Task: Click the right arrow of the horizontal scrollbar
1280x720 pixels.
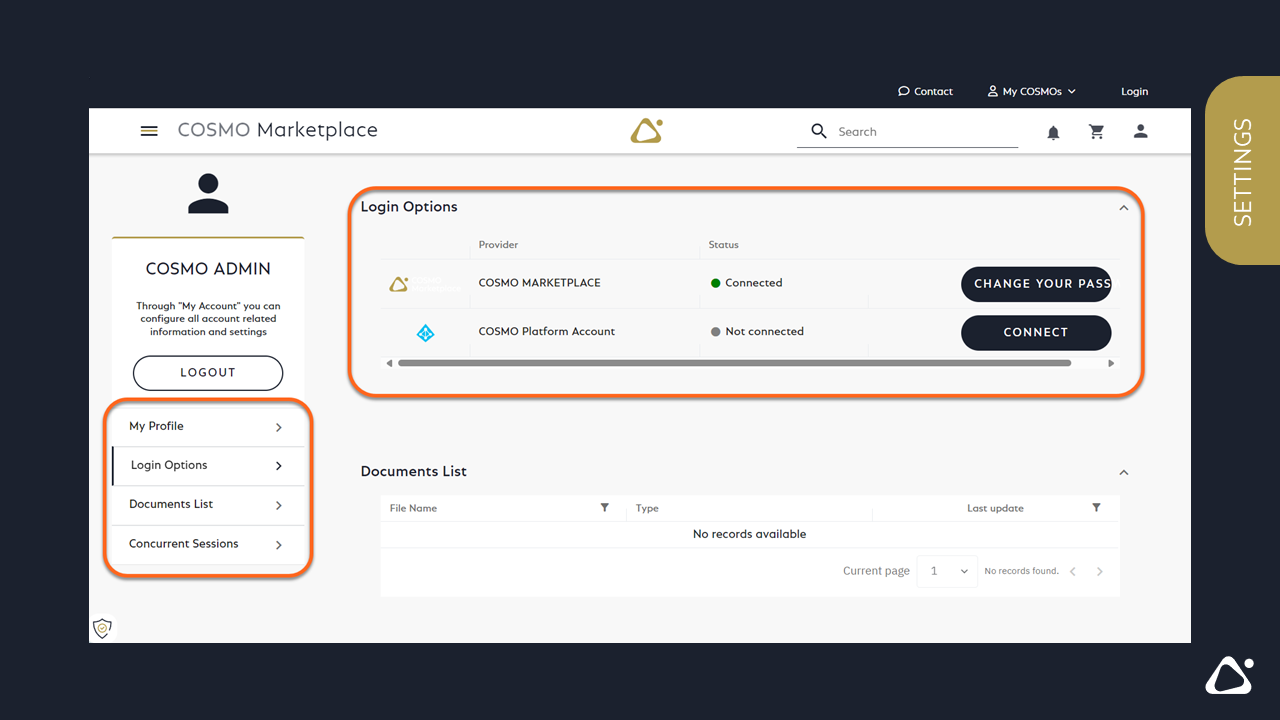Action: click(1111, 363)
